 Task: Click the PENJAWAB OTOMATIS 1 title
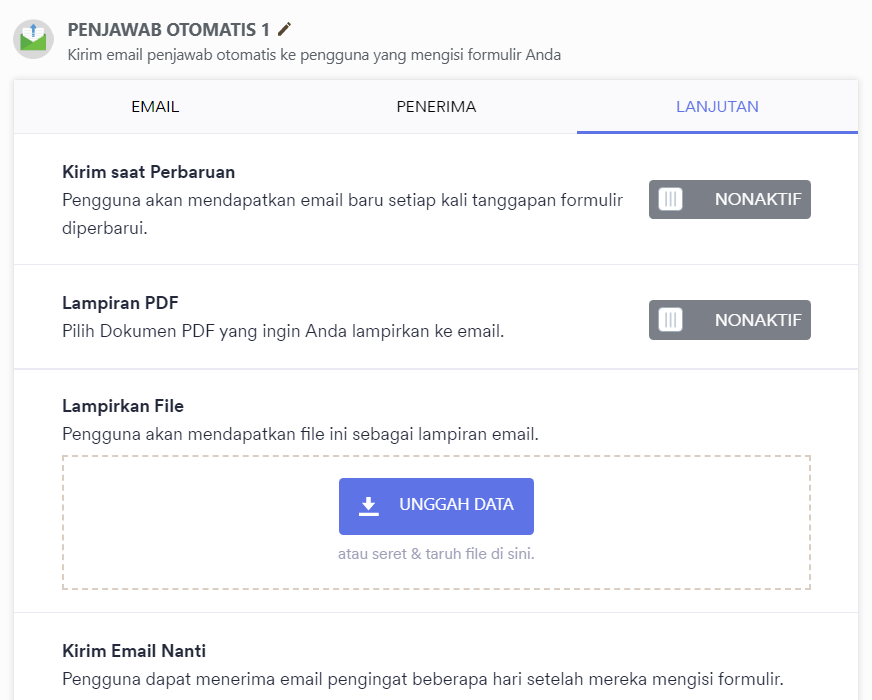pos(169,29)
